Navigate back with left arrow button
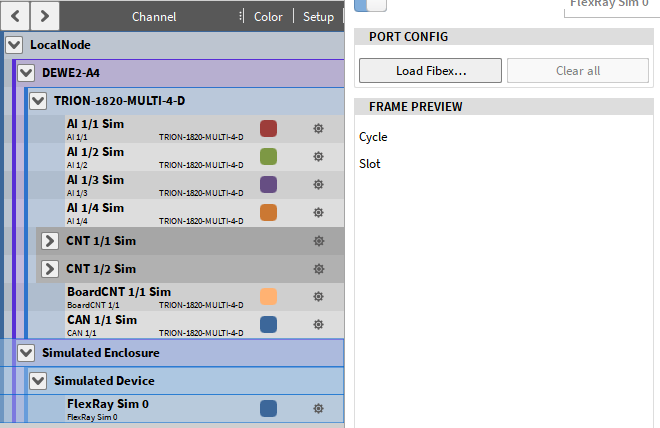660x428 pixels. coord(15,16)
